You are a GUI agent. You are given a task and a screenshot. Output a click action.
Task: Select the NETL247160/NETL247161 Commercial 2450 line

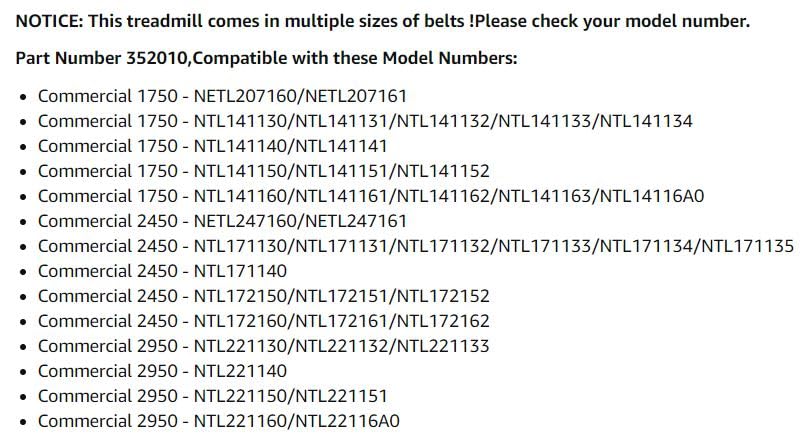tap(223, 221)
